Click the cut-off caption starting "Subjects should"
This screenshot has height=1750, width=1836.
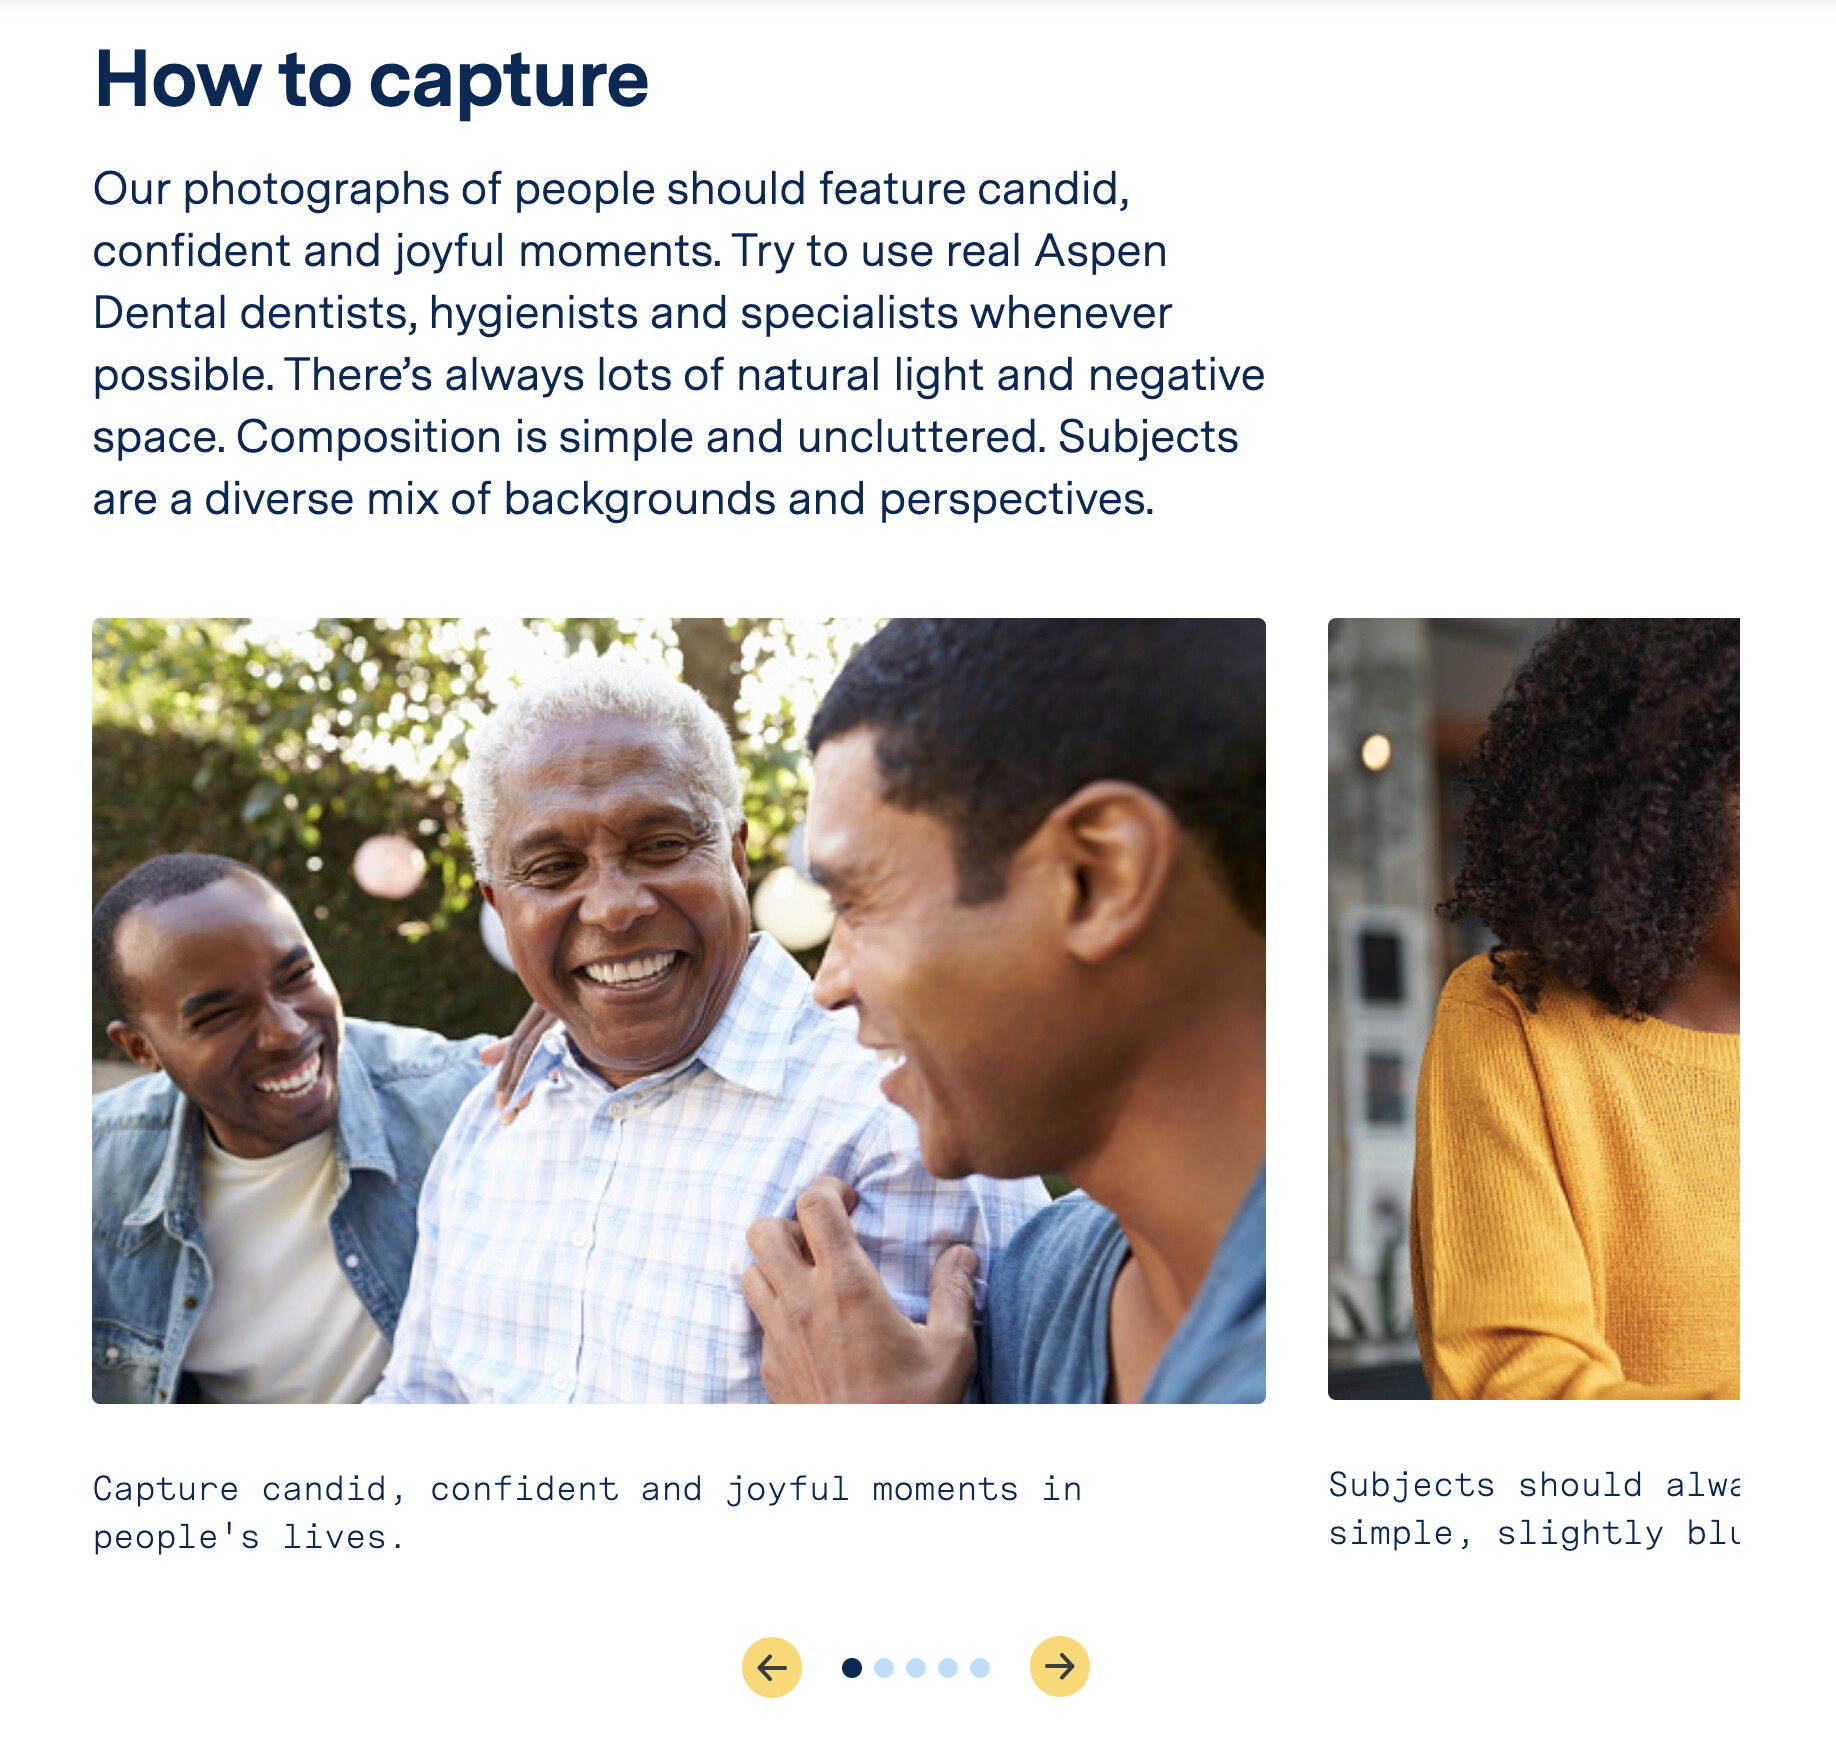(1533, 1509)
